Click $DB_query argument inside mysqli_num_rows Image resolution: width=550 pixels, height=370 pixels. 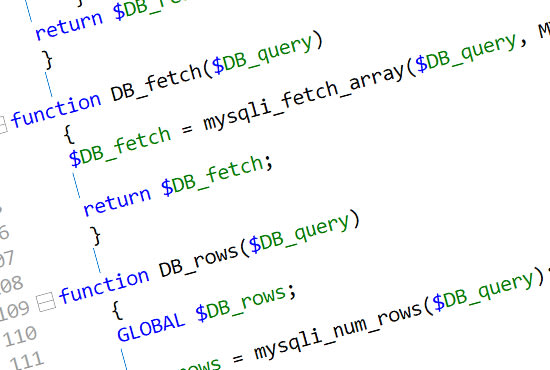(x=483, y=292)
